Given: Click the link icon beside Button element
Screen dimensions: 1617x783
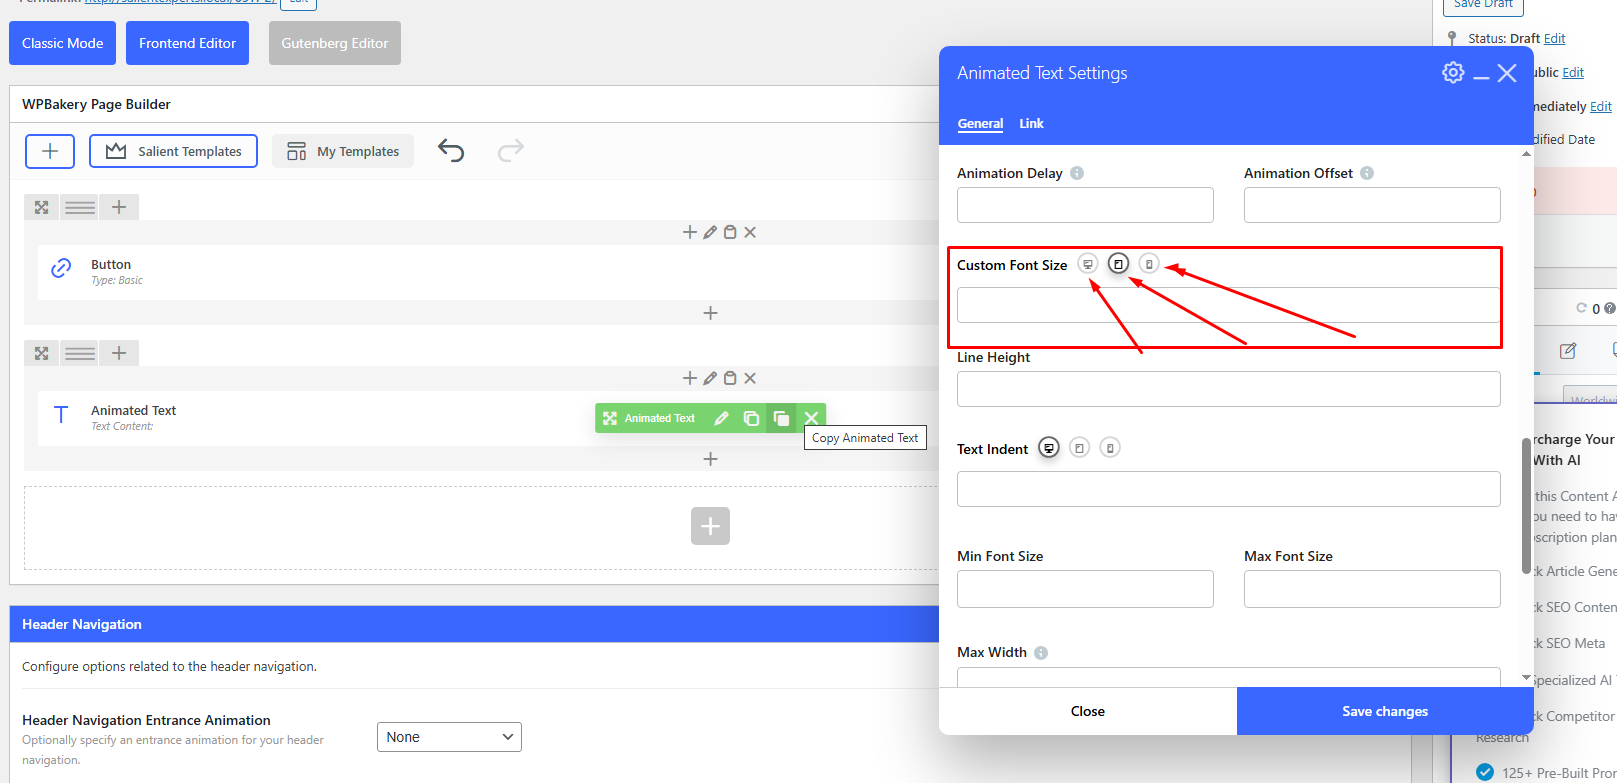Looking at the screenshot, I should pyautogui.click(x=61, y=268).
